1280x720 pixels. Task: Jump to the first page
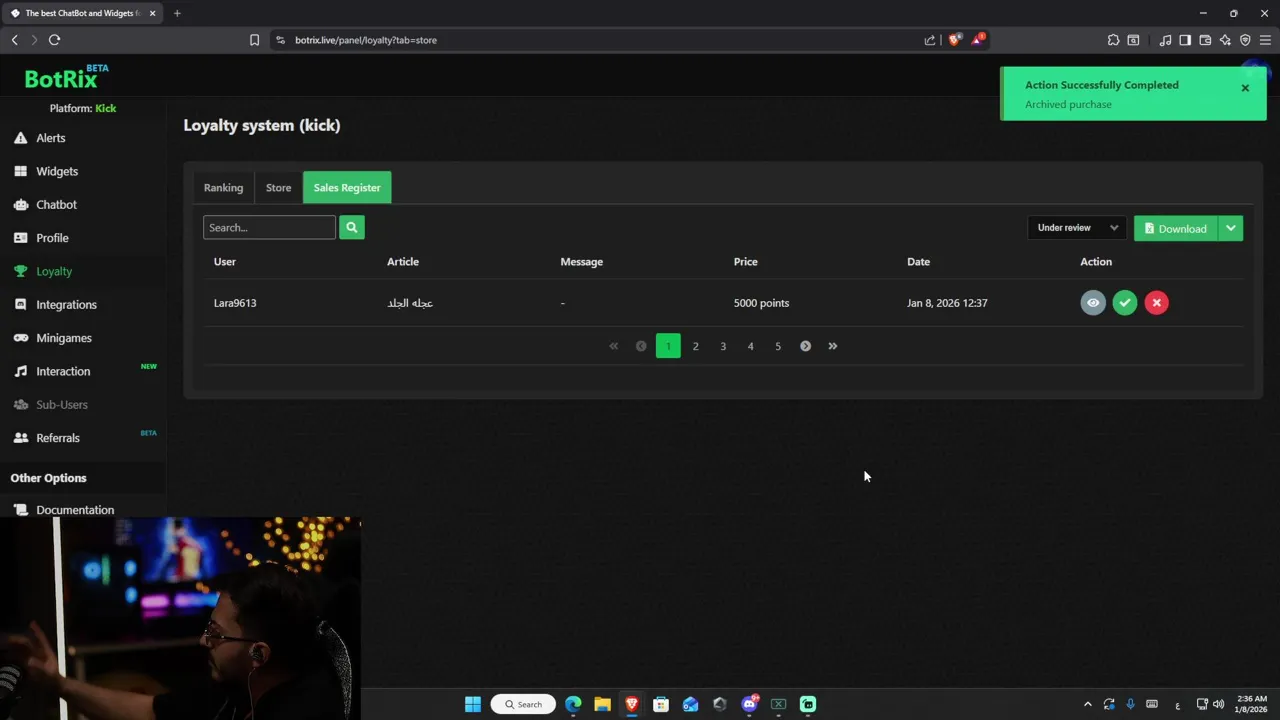pos(614,346)
